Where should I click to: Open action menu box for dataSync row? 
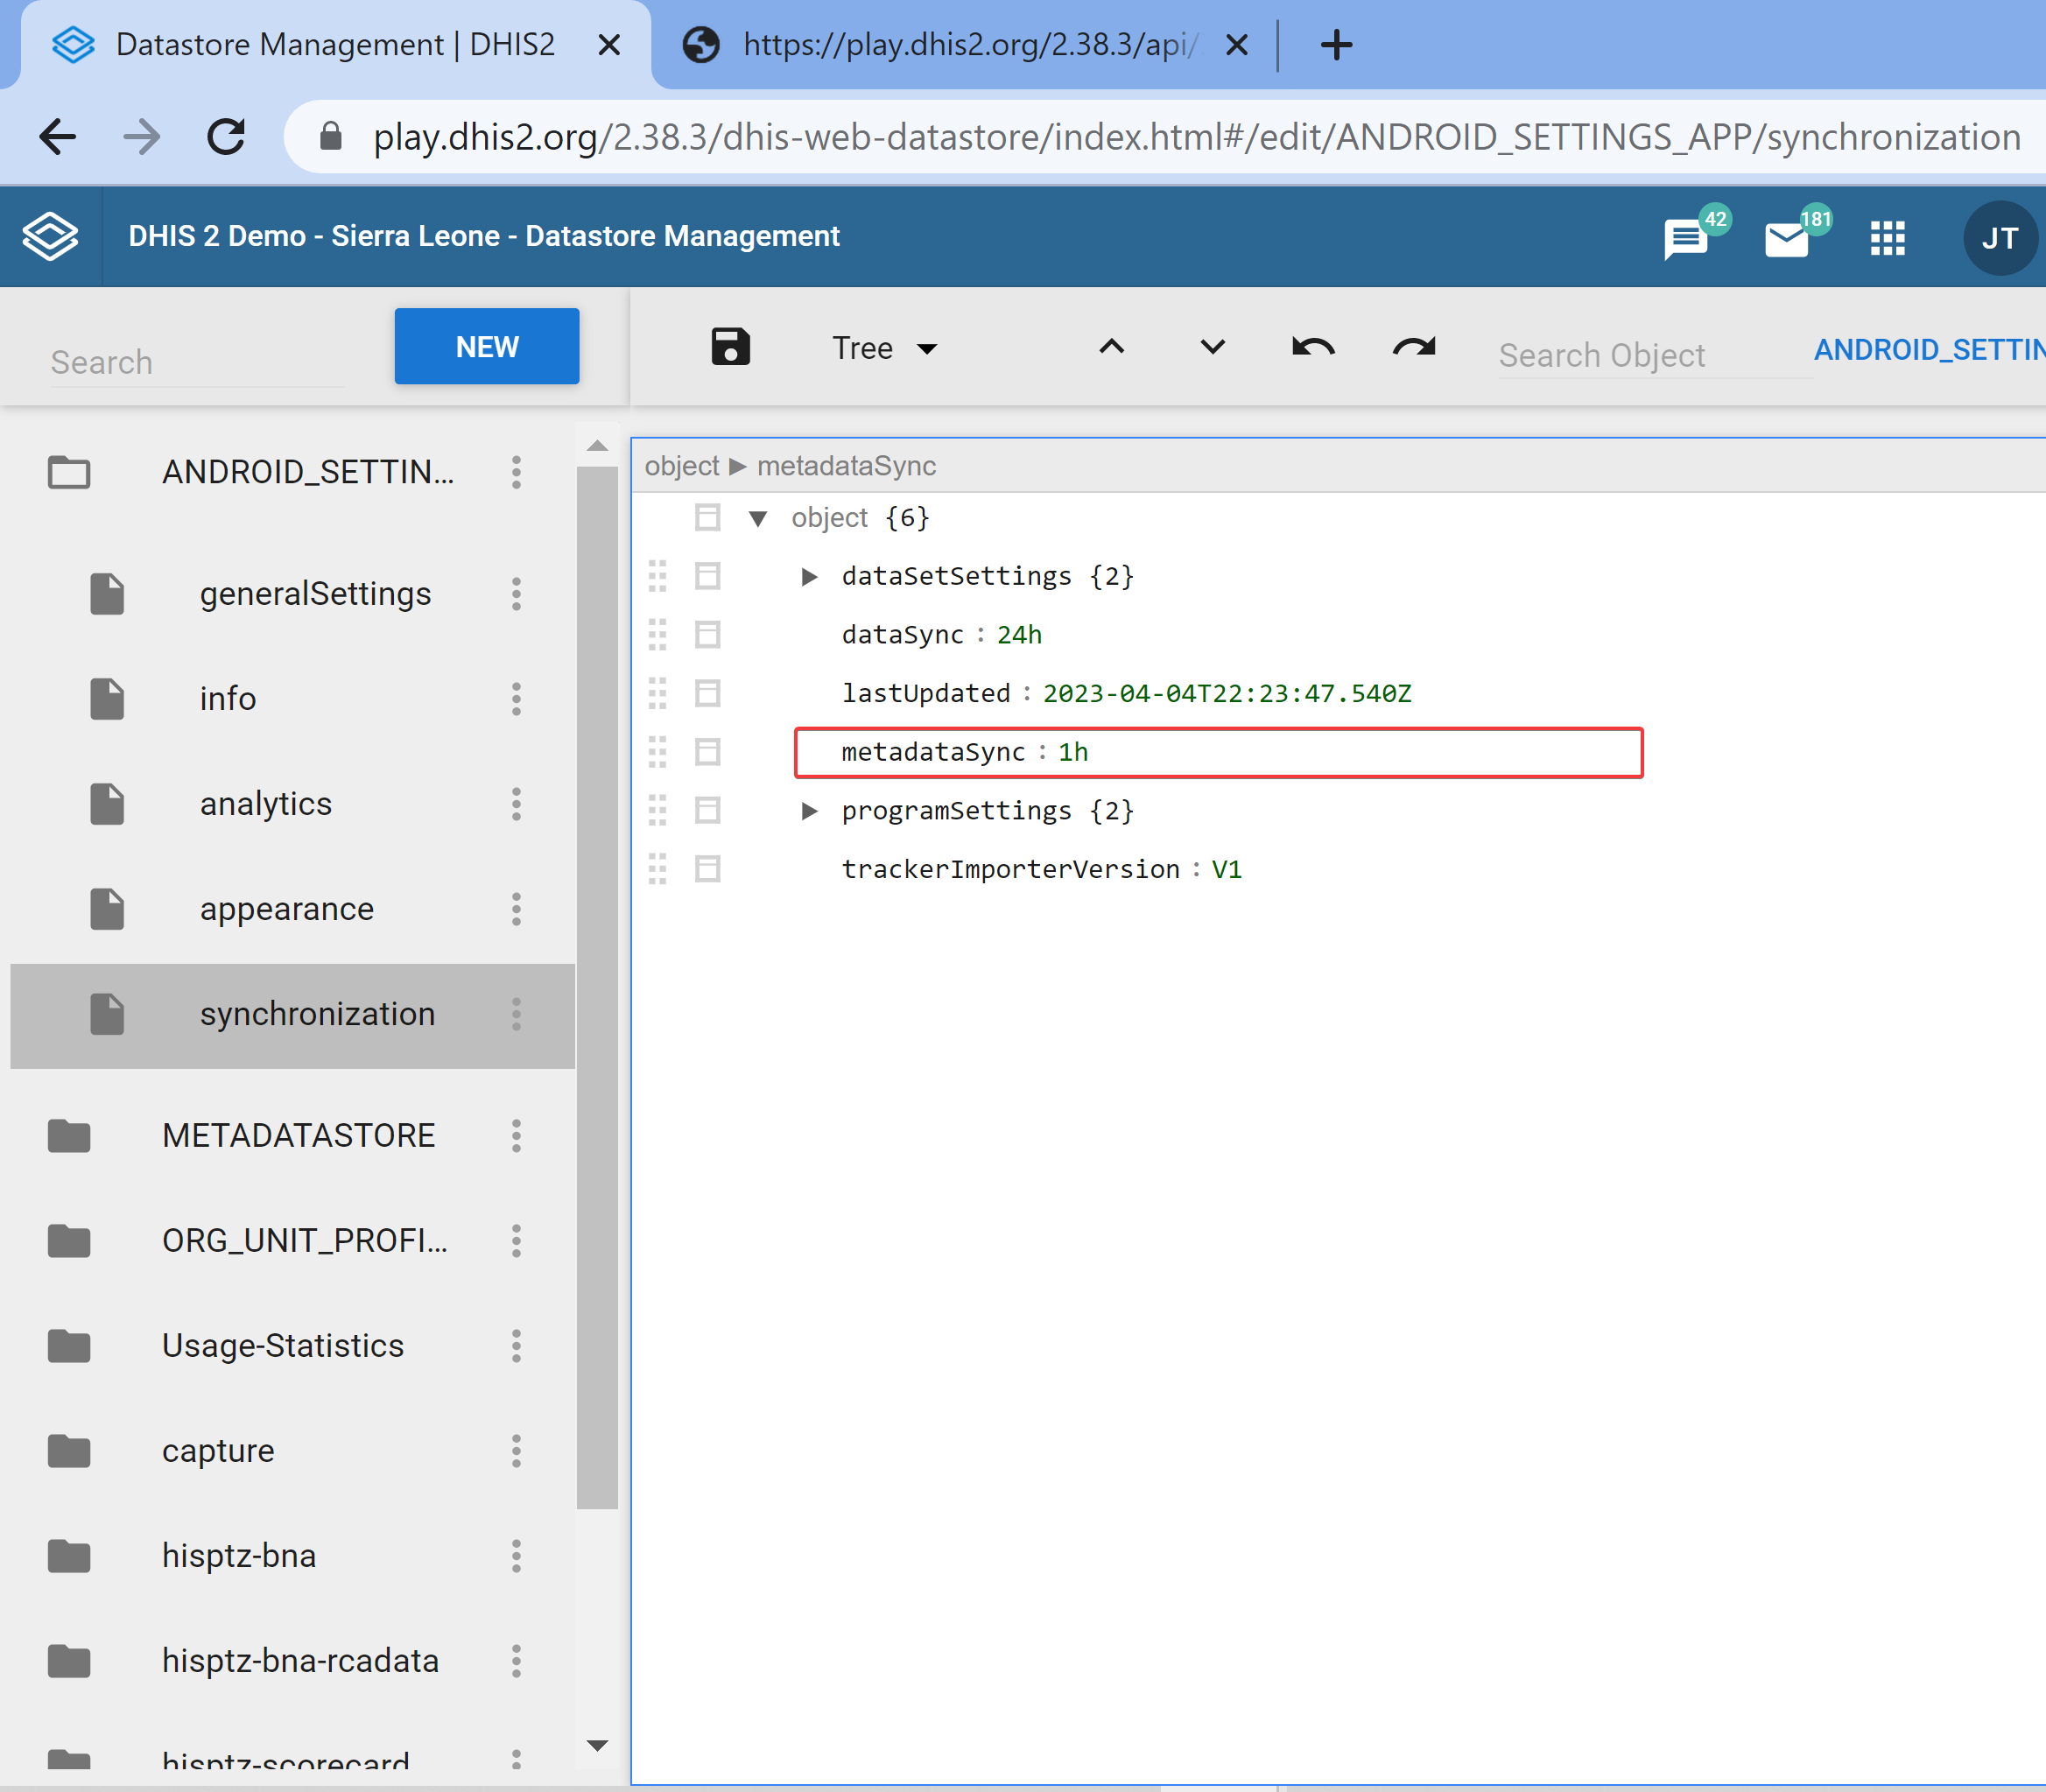(x=707, y=635)
